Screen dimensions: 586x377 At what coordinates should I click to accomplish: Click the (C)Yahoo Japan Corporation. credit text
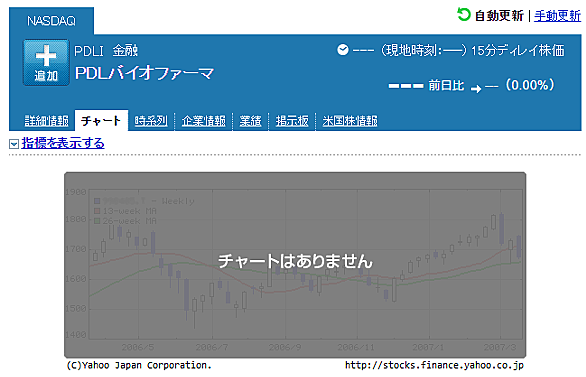click(139, 365)
